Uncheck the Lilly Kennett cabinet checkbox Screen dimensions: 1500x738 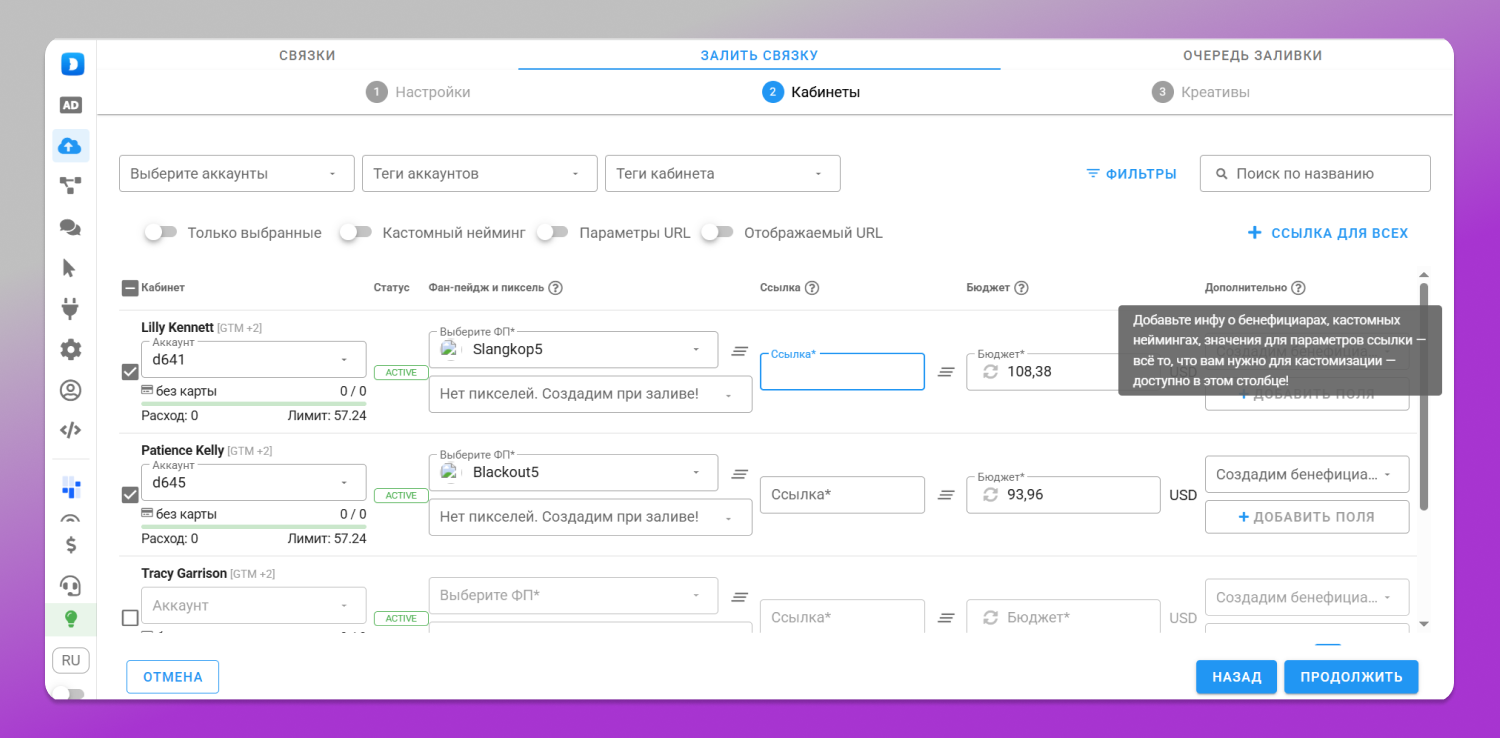tap(130, 372)
